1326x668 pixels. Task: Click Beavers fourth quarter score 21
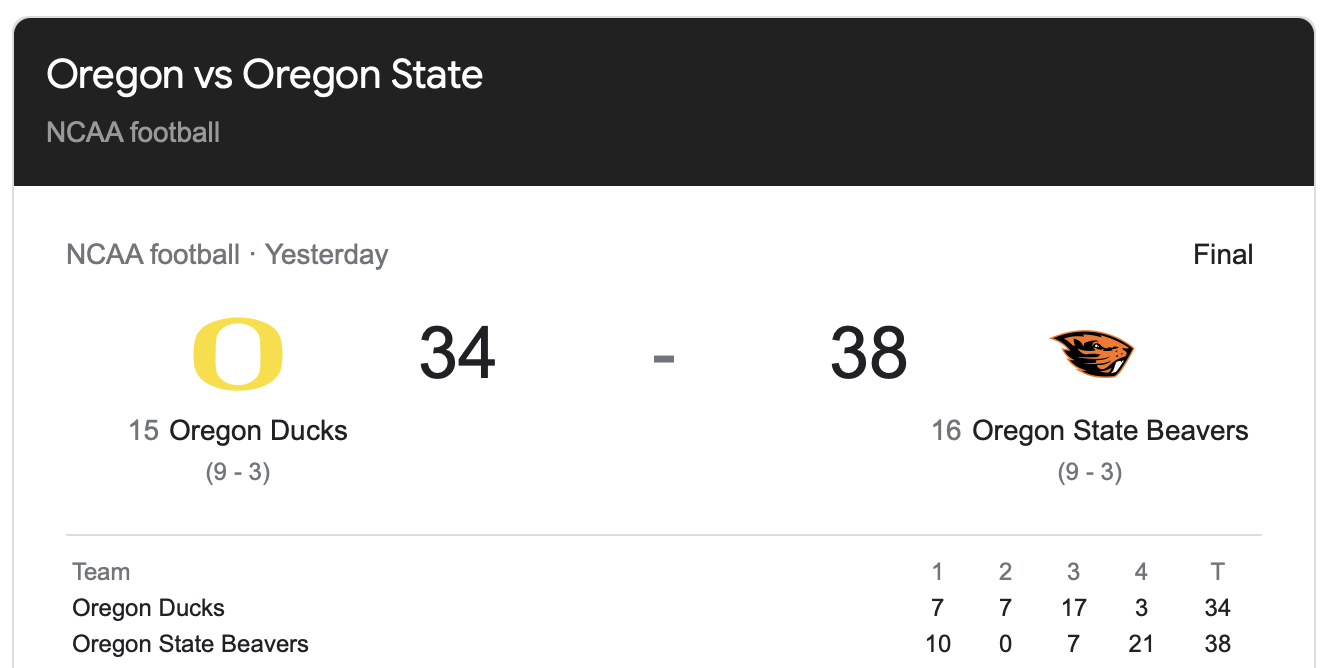point(1141,644)
